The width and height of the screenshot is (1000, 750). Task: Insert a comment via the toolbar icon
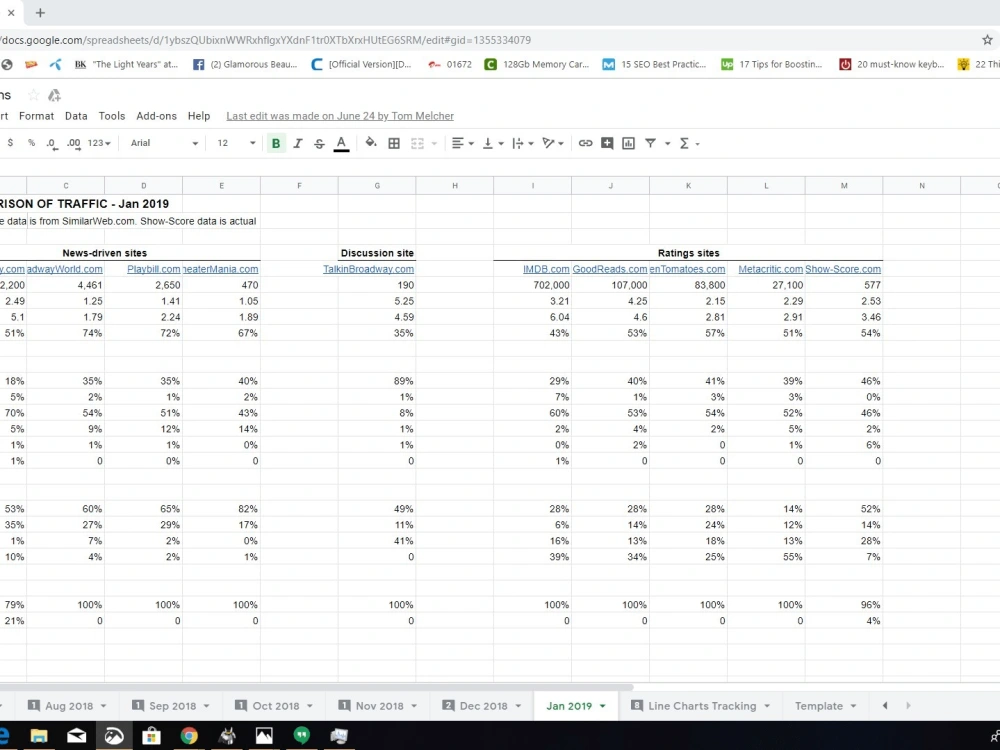click(607, 143)
